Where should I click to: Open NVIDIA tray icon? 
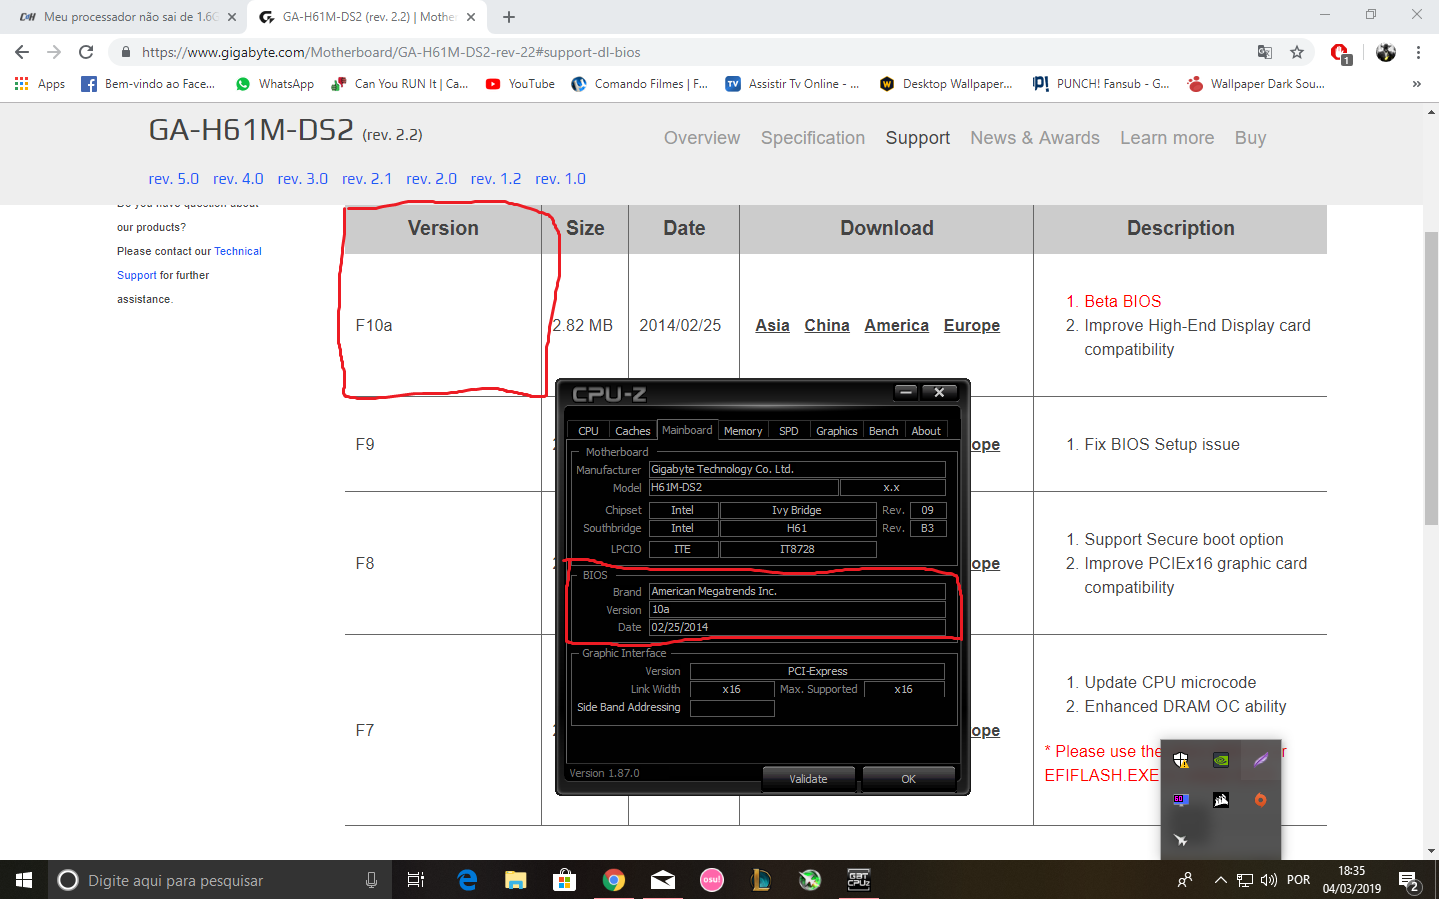pos(1221,760)
